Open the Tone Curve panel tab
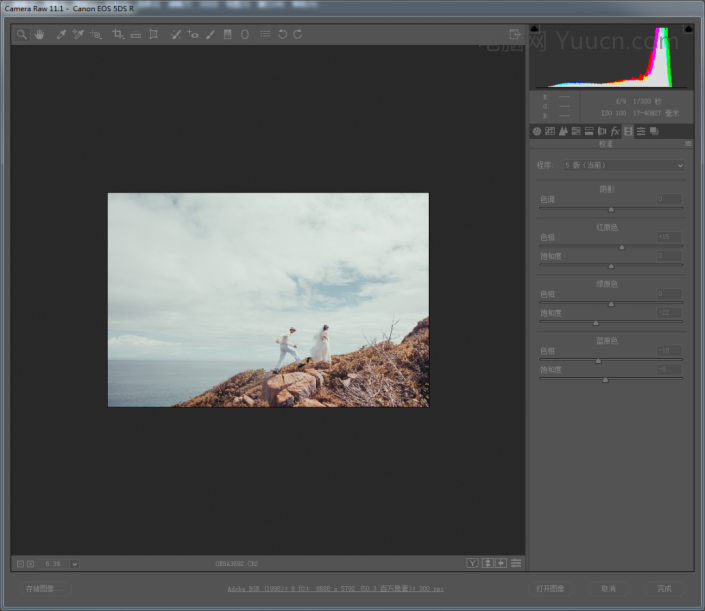 pos(550,131)
